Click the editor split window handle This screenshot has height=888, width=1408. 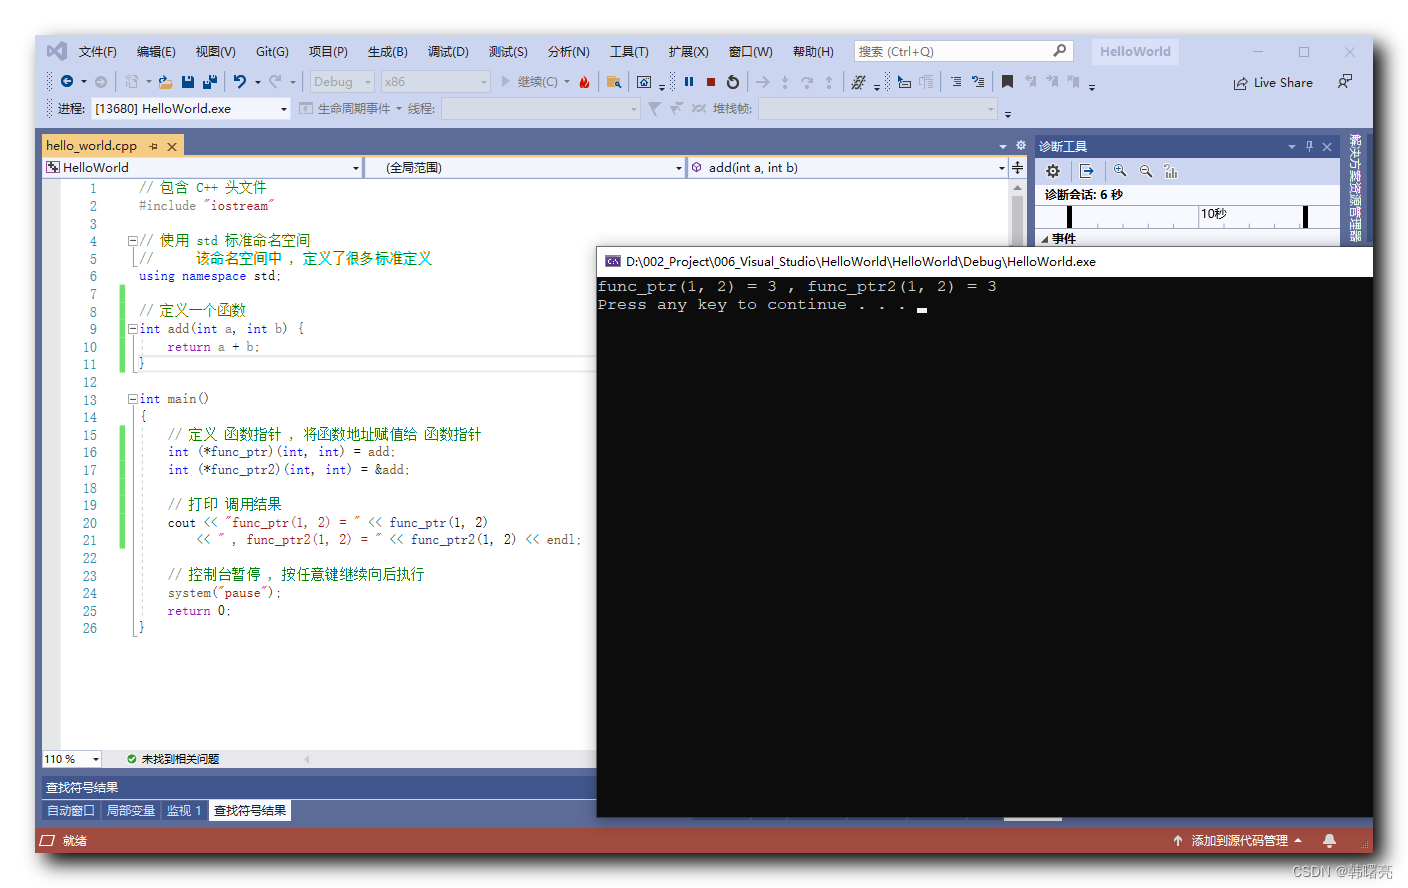(1017, 167)
